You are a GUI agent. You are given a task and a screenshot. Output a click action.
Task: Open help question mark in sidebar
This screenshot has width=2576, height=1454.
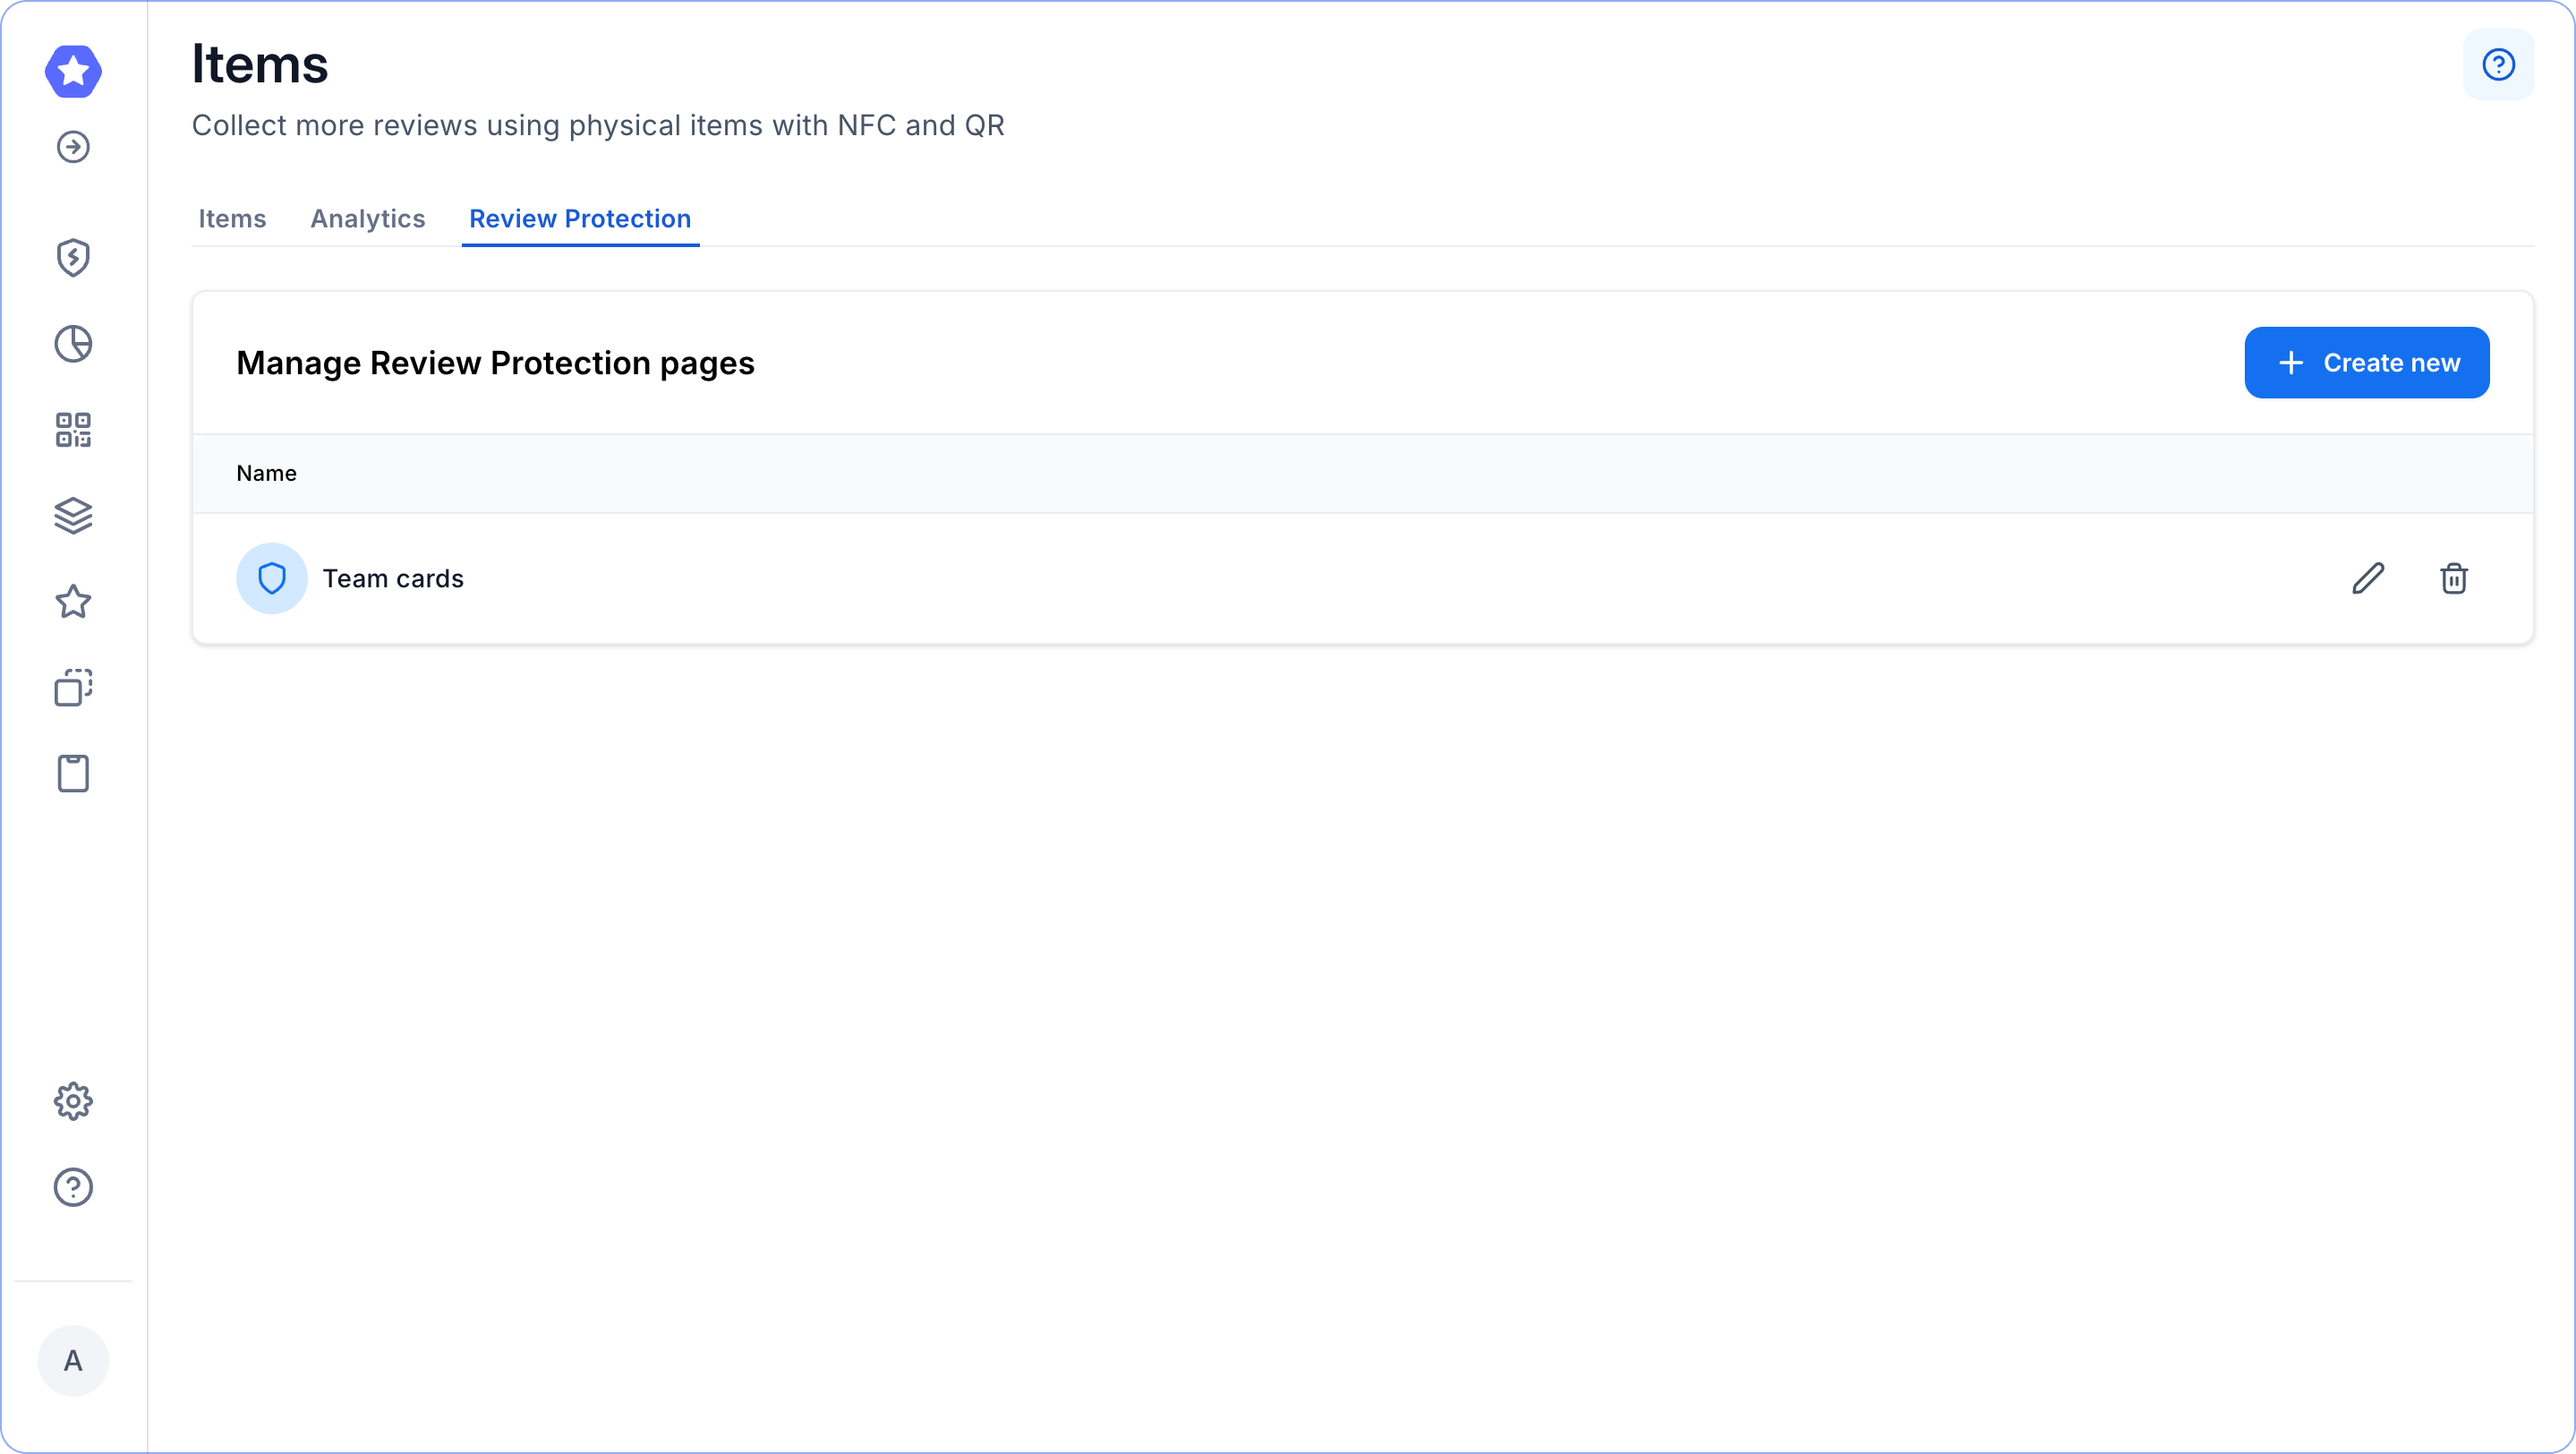pos(73,1187)
